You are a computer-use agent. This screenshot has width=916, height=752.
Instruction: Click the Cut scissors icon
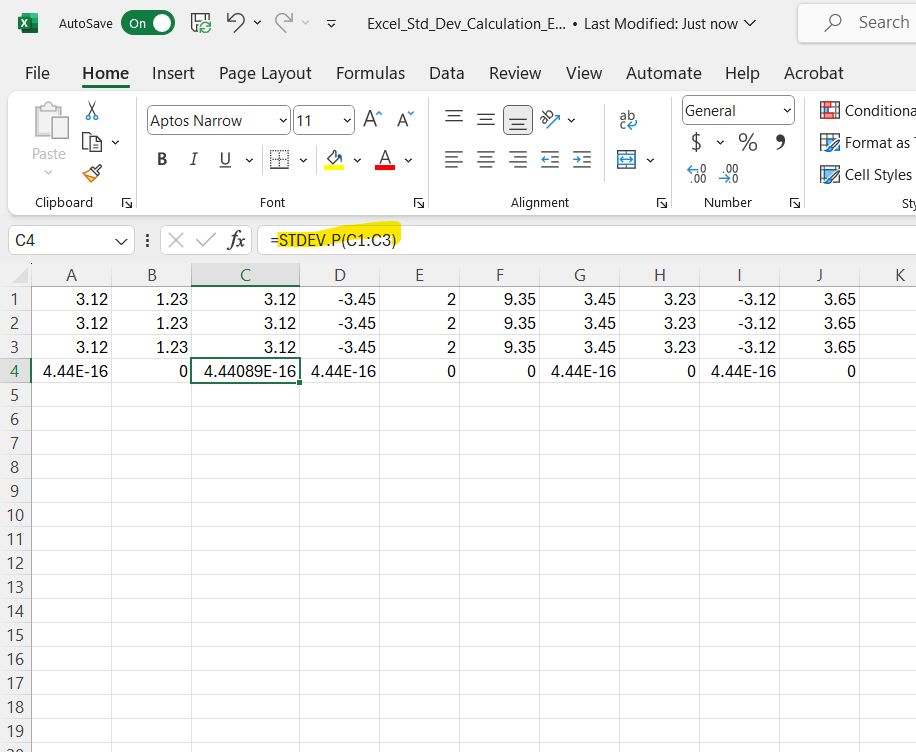pyautogui.click(x=92, y=110)
